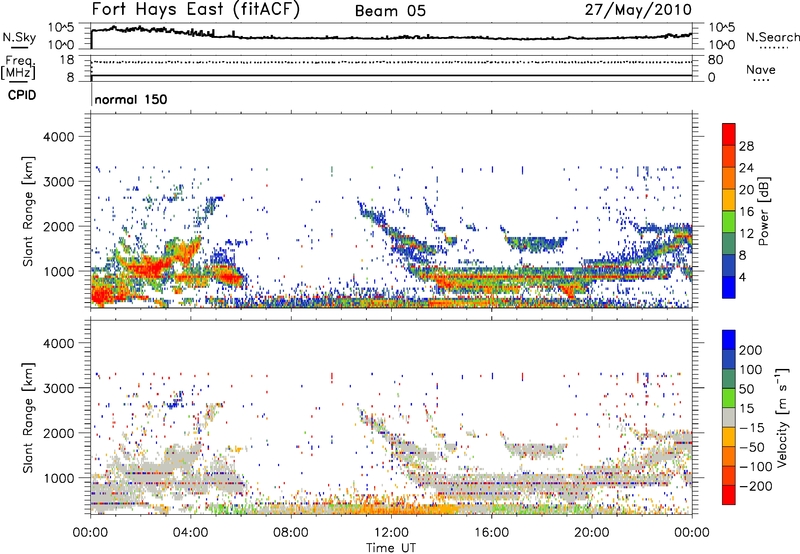
Task: Click the 'Power [dB]' color bar title
Action: tap(763, 211)
